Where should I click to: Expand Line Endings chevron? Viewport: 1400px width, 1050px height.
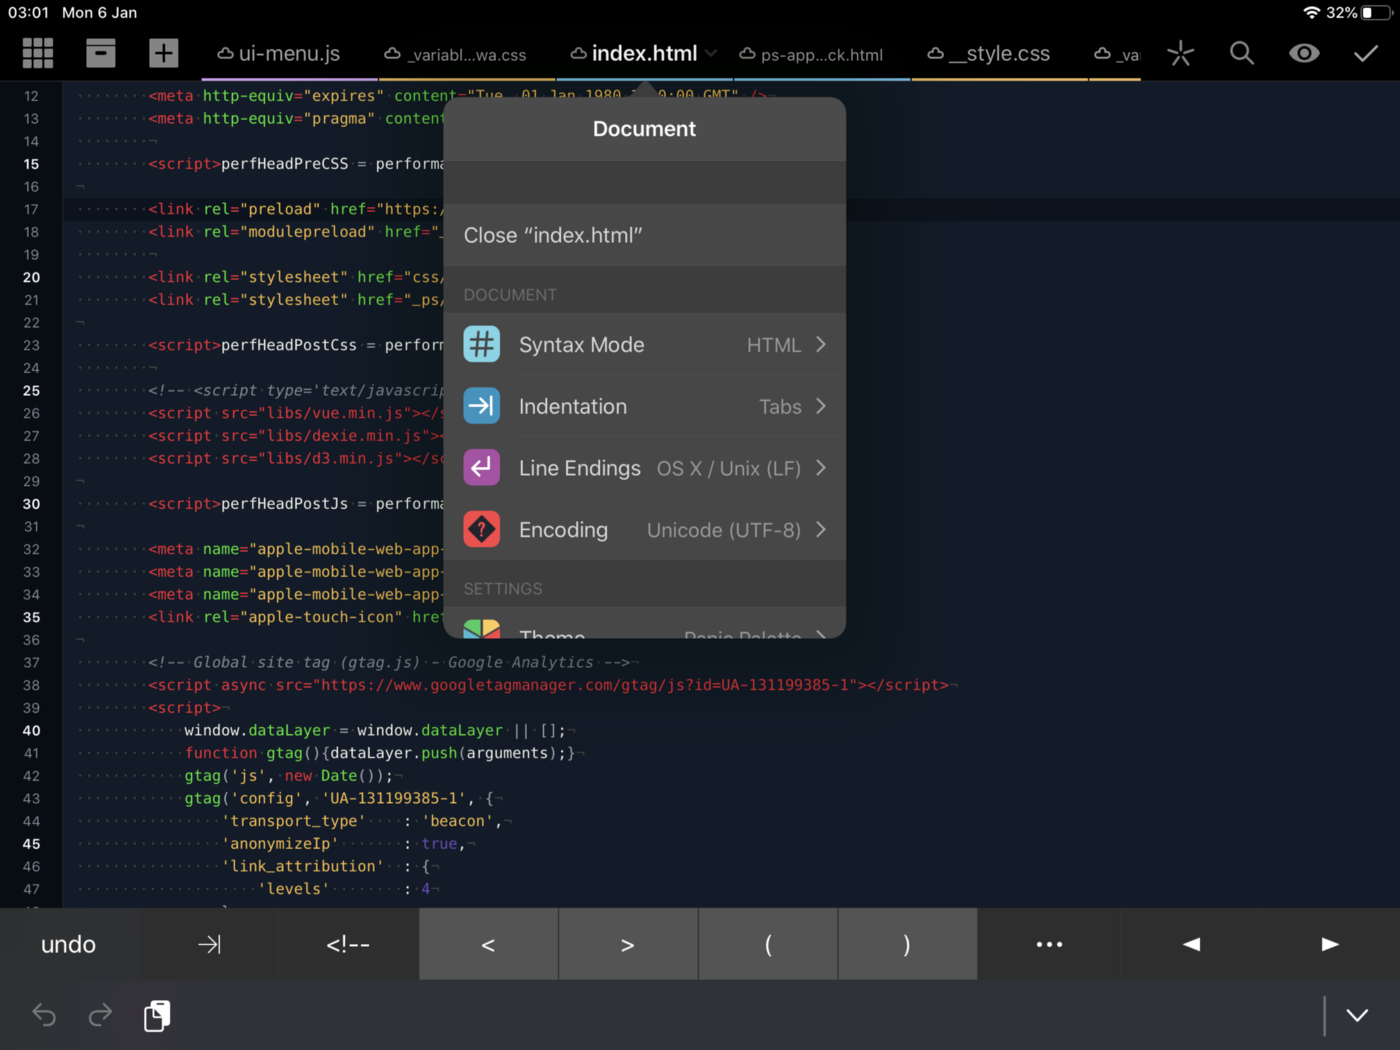821,468
